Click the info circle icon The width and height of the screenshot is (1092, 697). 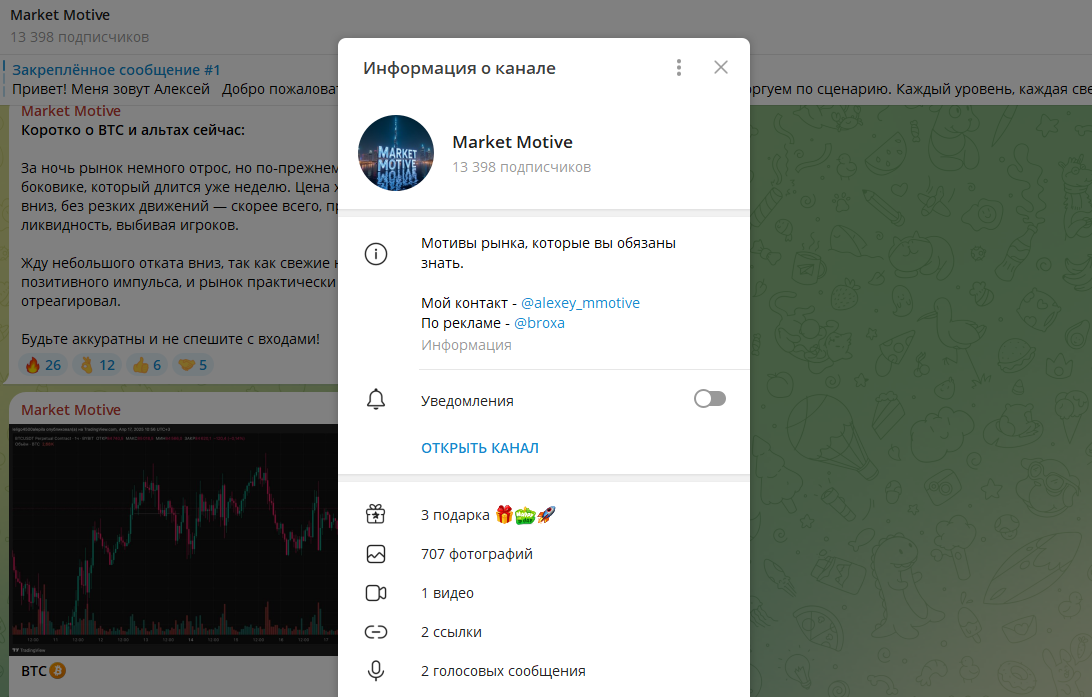[x=376, y=253]
